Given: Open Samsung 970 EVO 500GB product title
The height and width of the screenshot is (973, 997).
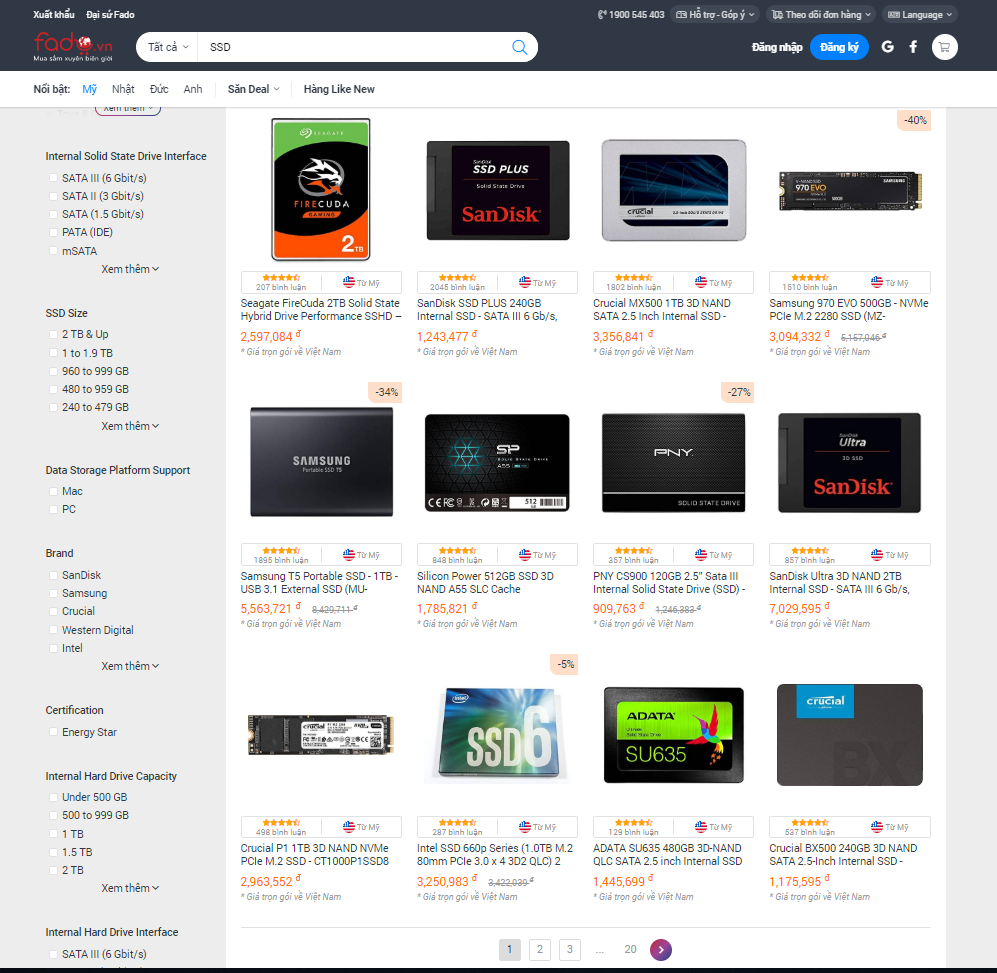Looking at the screenshot, I should pos(849,310).
